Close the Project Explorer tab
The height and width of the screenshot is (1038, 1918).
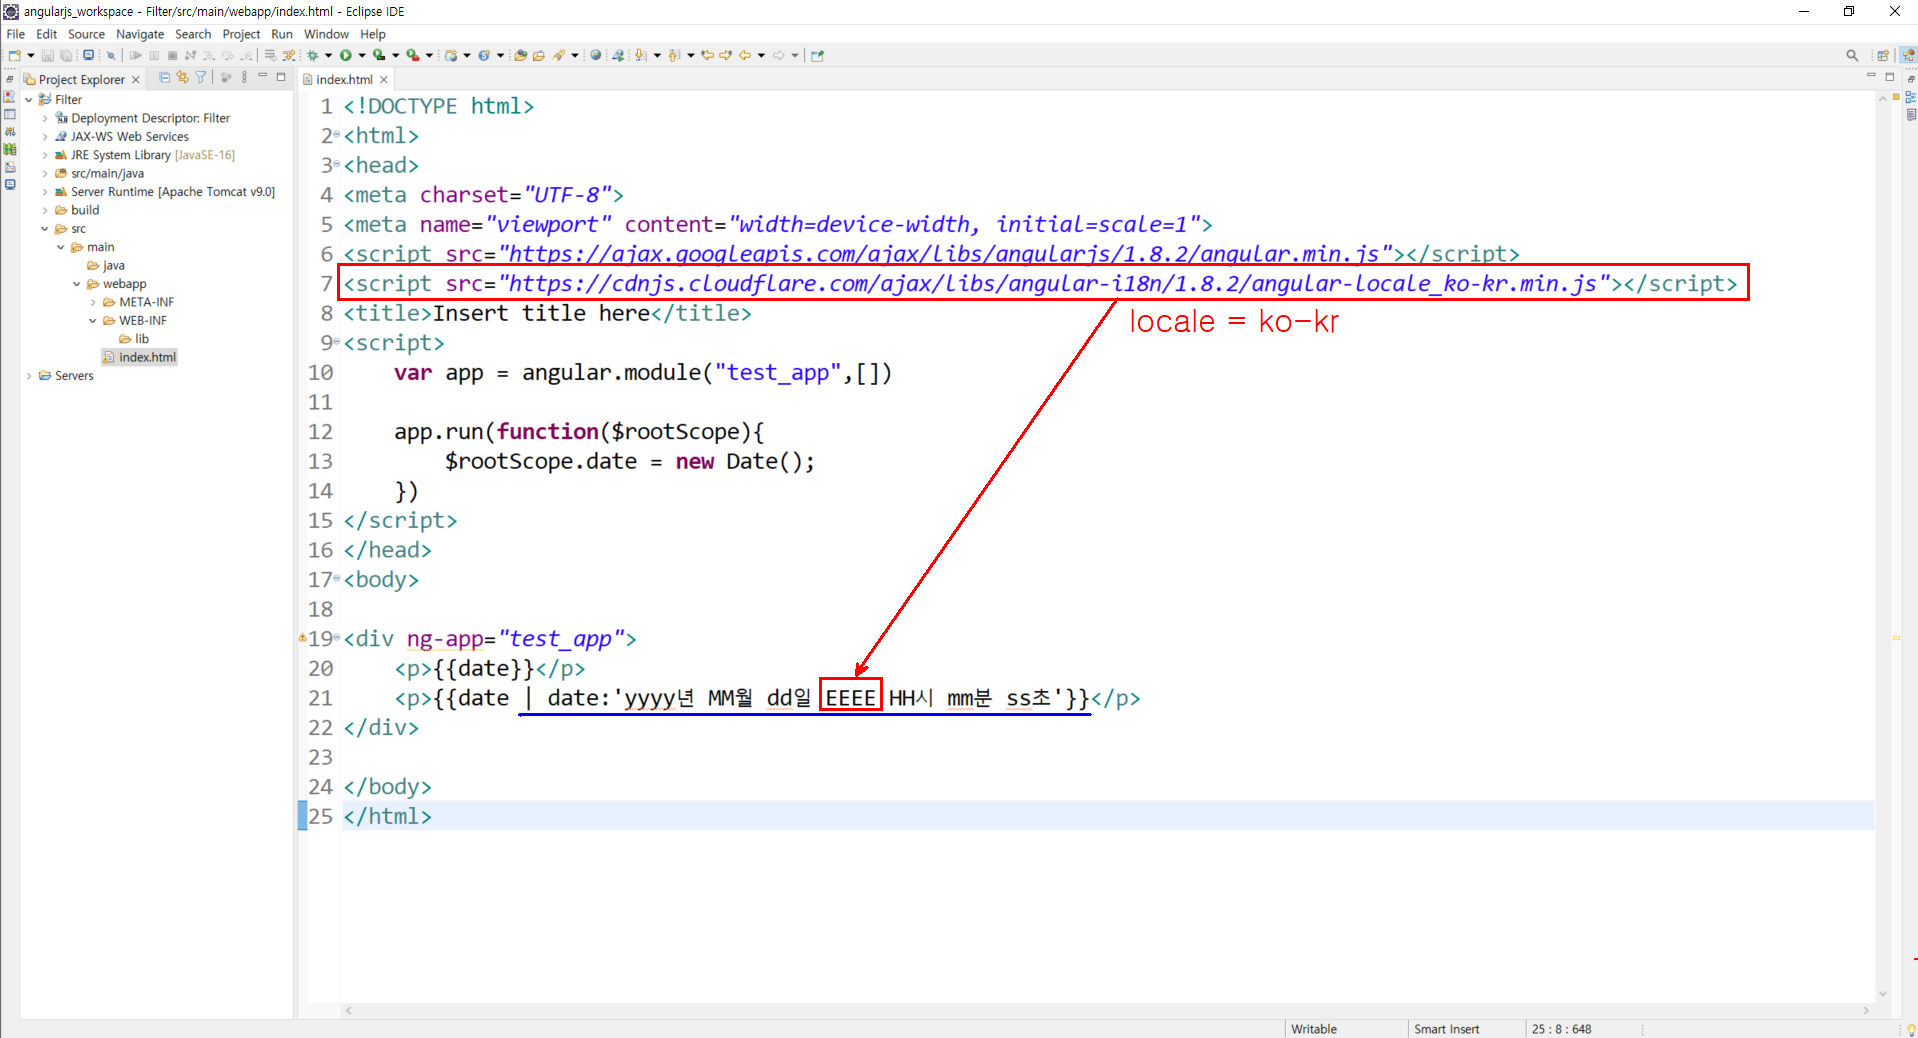136,80
